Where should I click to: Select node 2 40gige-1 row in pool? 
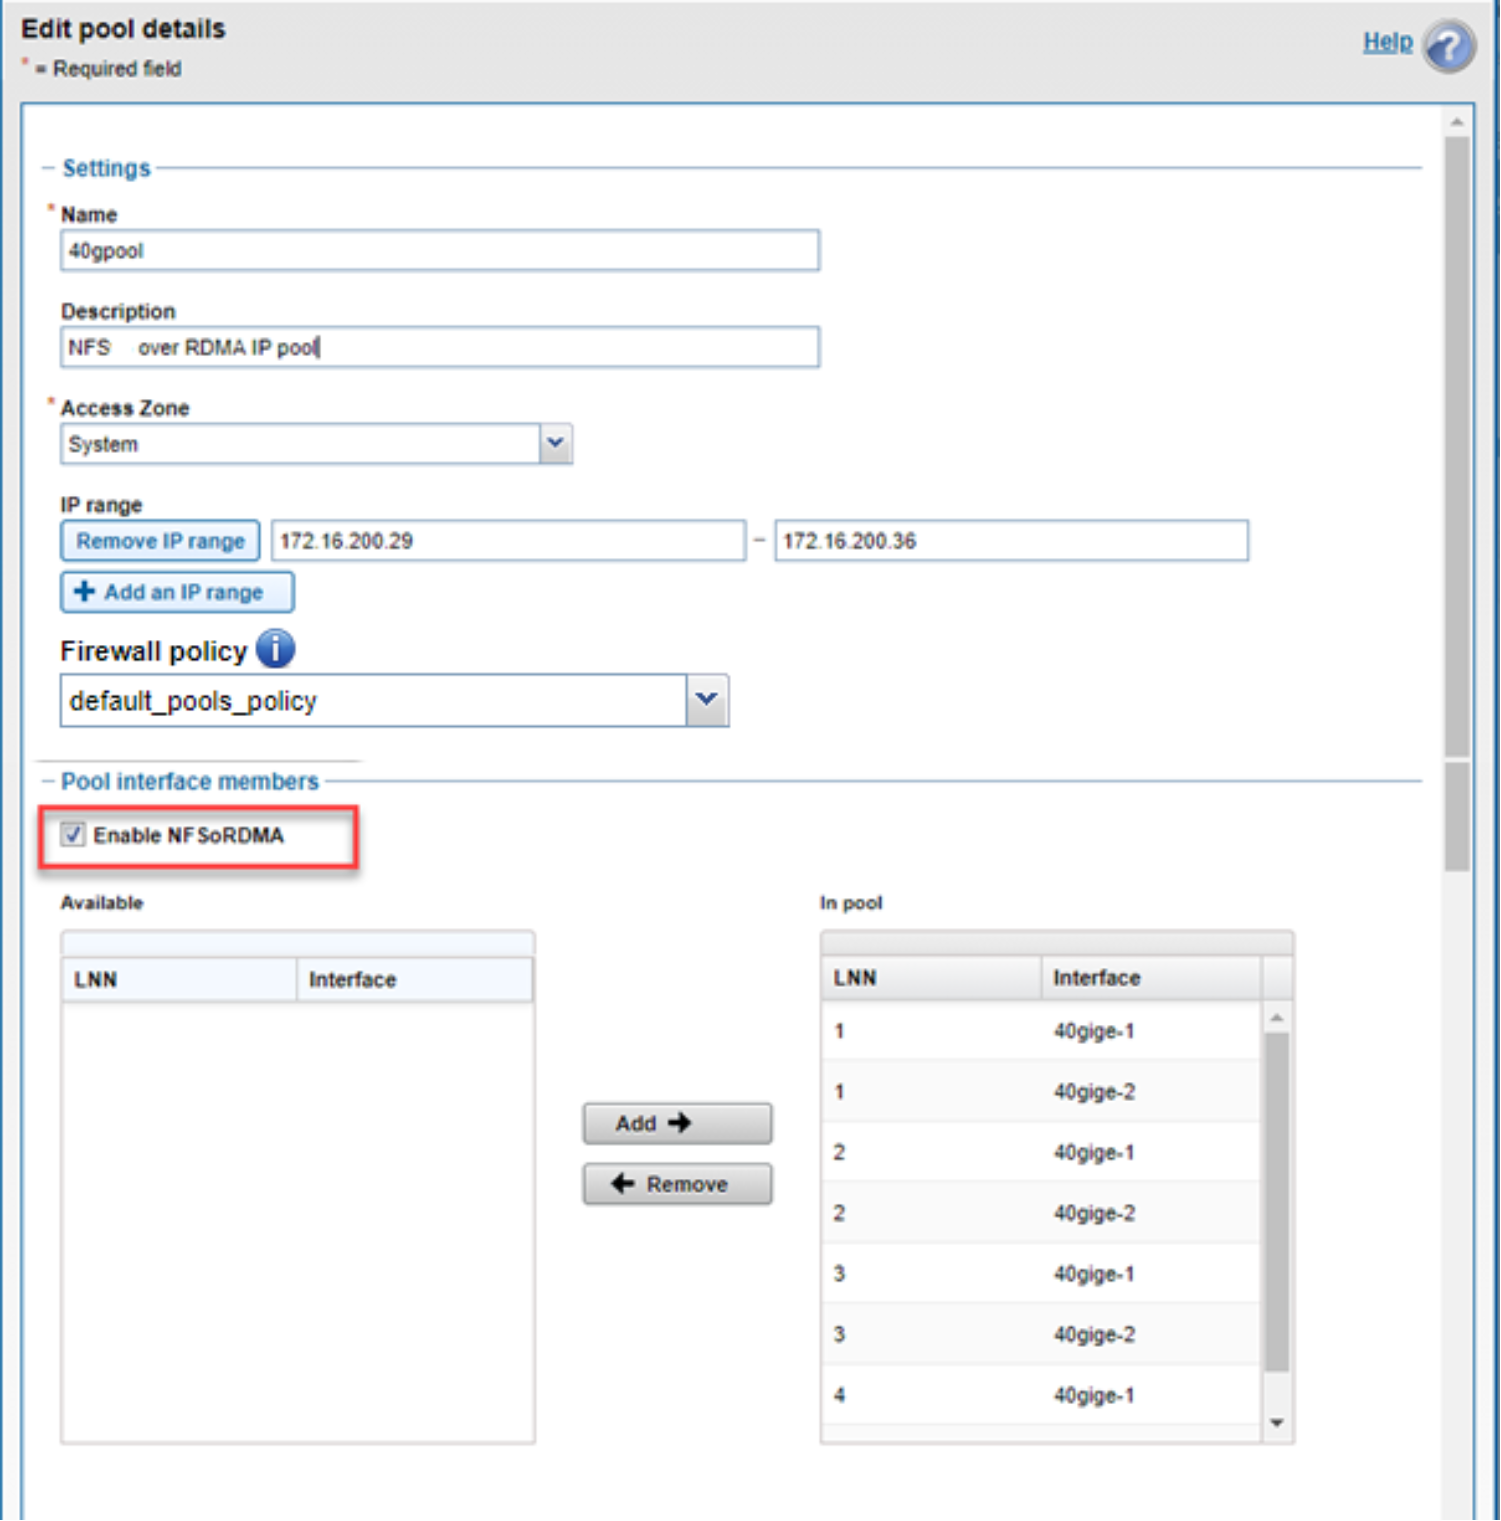(1040, 1152)
